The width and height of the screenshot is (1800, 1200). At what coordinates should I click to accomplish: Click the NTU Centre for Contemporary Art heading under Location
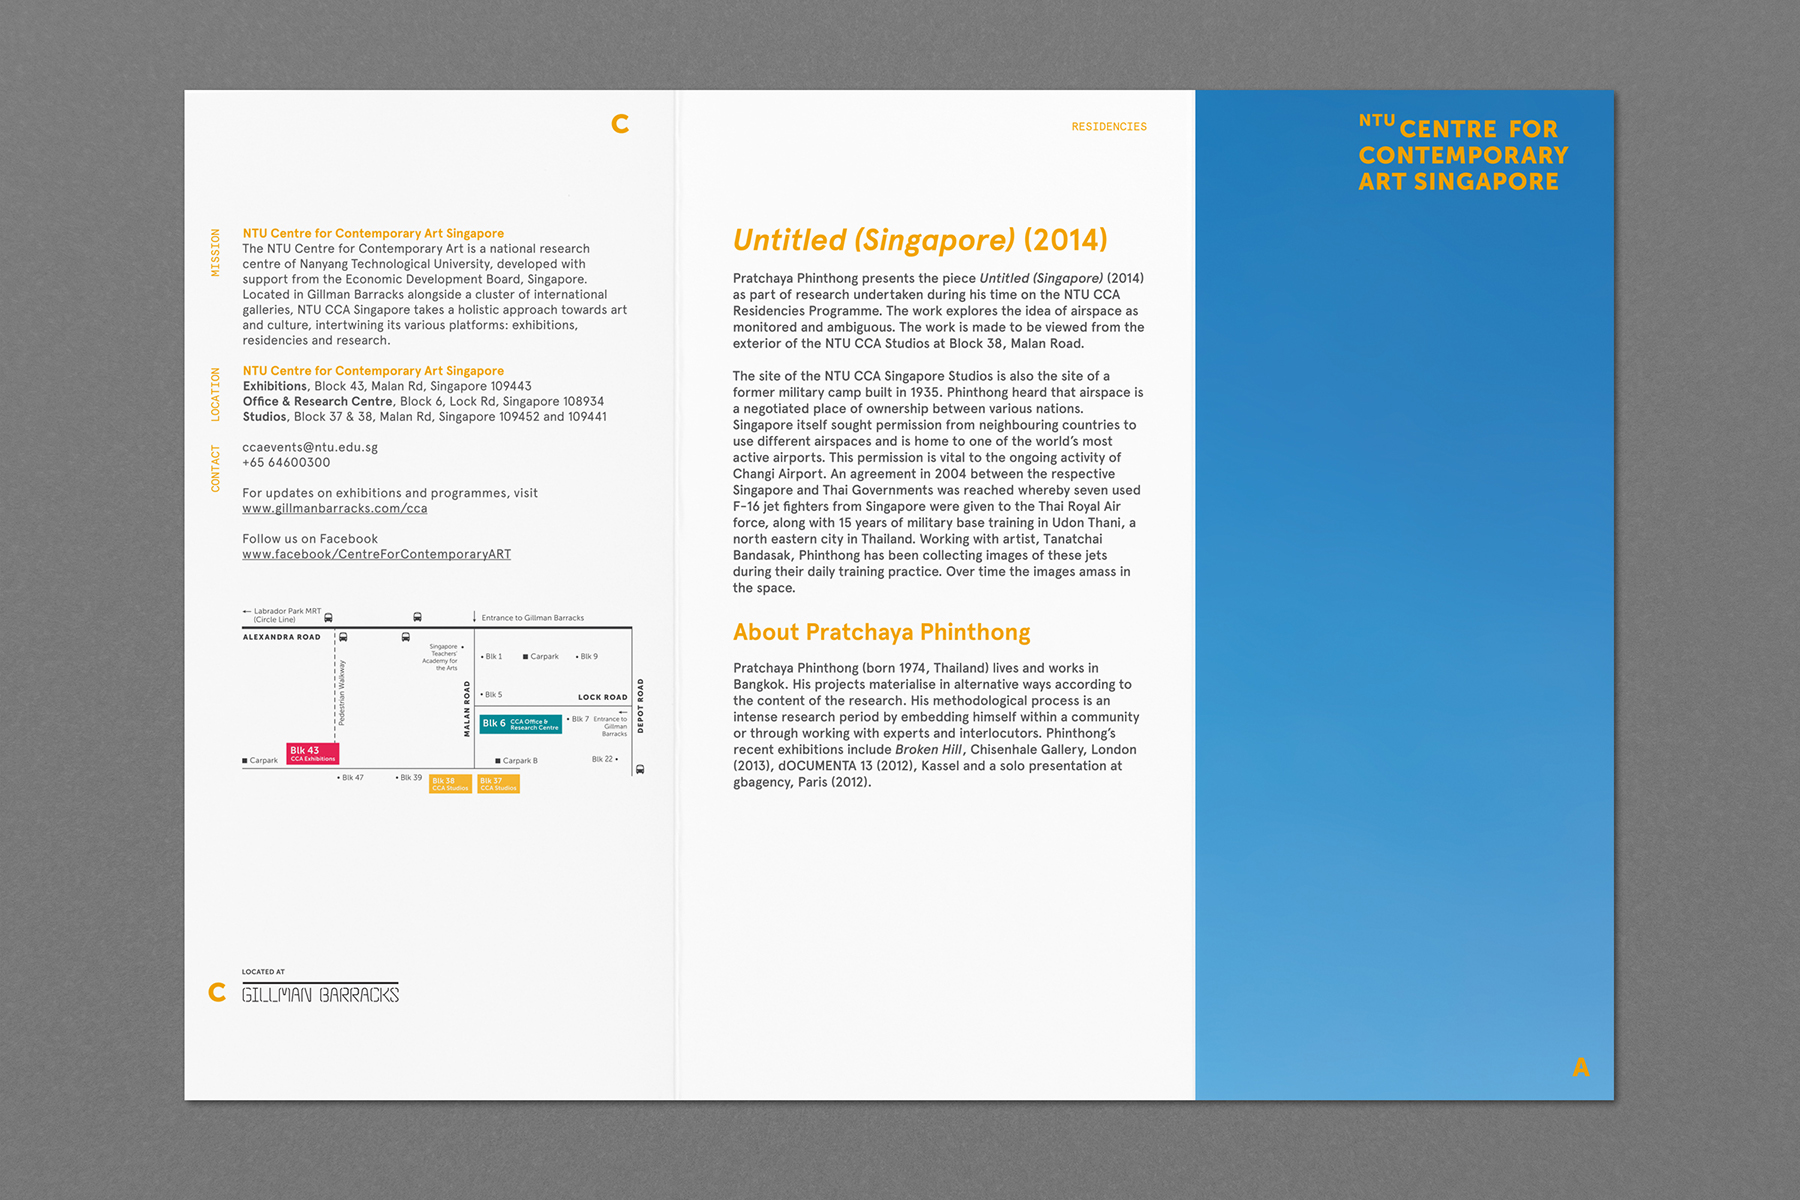[x=373, y=370]
